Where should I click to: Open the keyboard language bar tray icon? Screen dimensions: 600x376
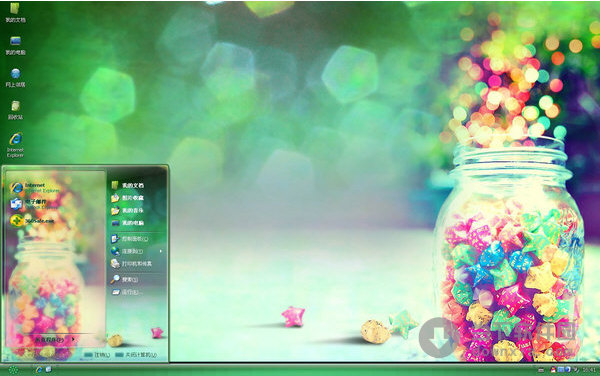(x=541, y=370)
